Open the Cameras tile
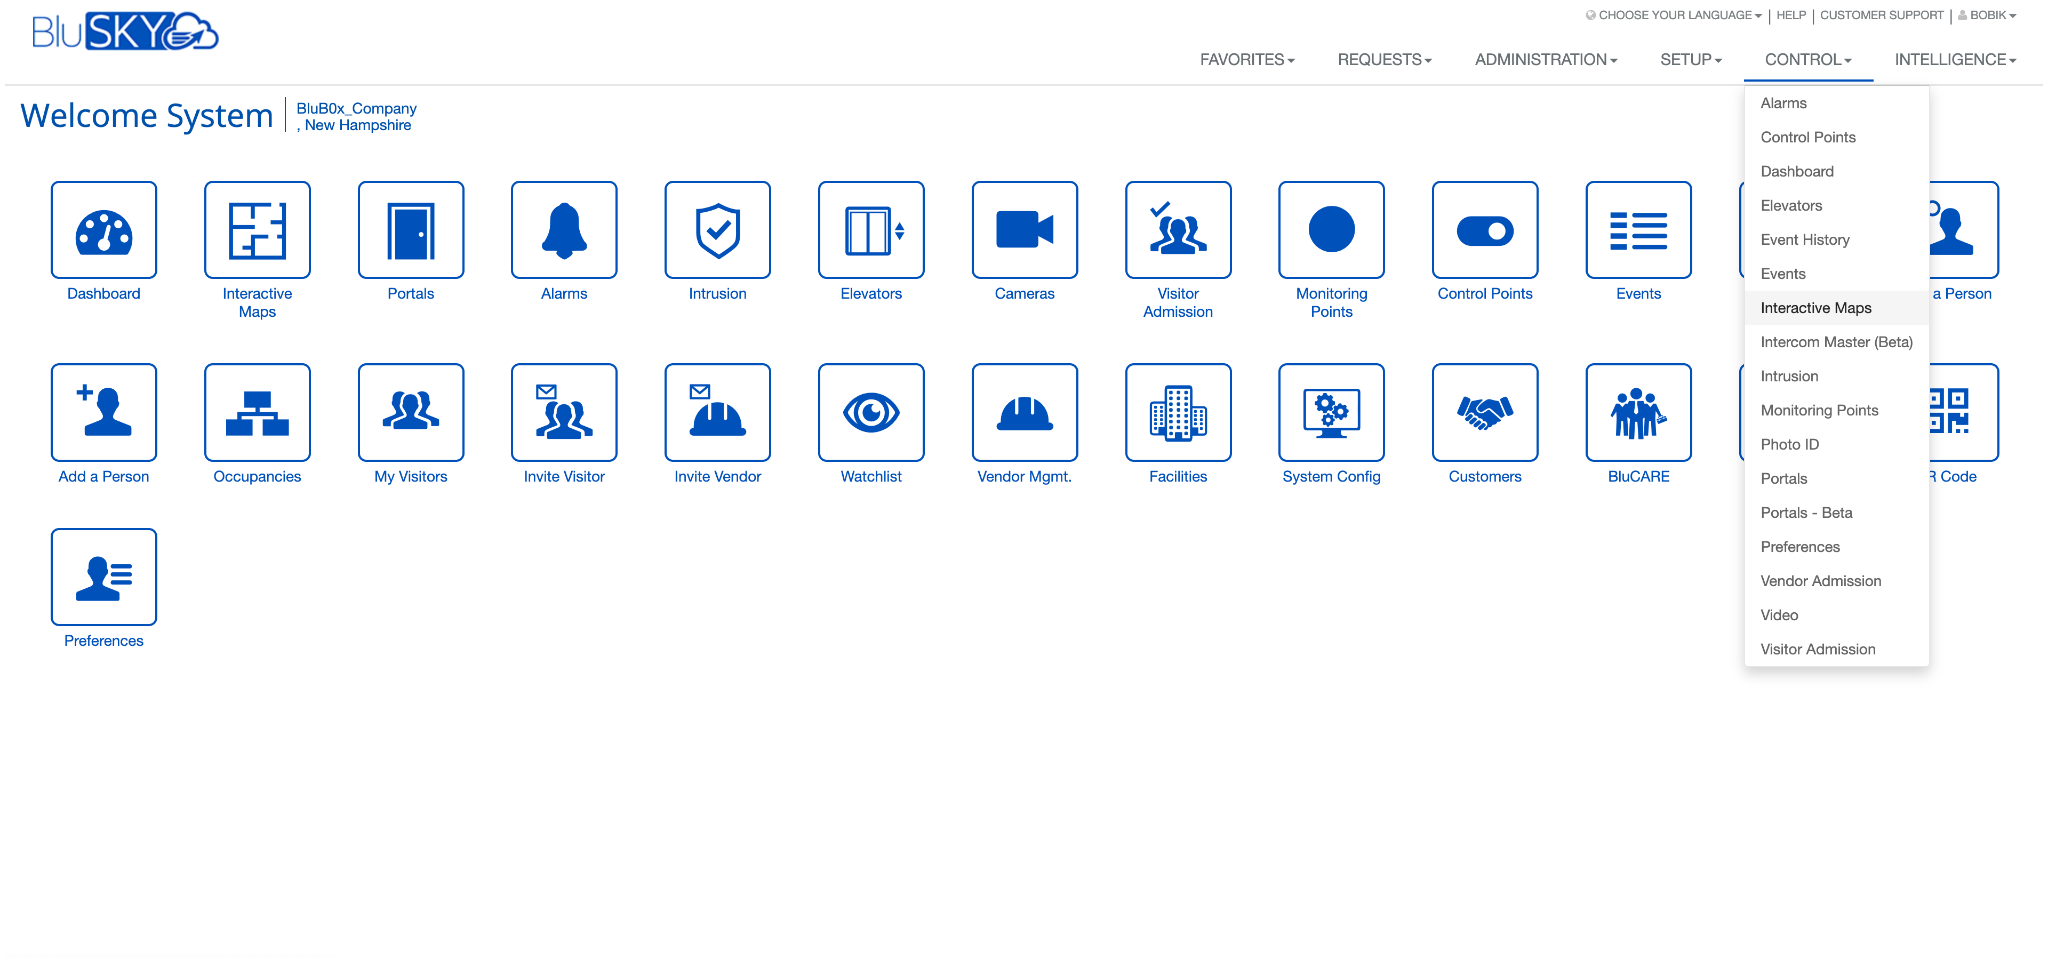 pos(1024,229)
